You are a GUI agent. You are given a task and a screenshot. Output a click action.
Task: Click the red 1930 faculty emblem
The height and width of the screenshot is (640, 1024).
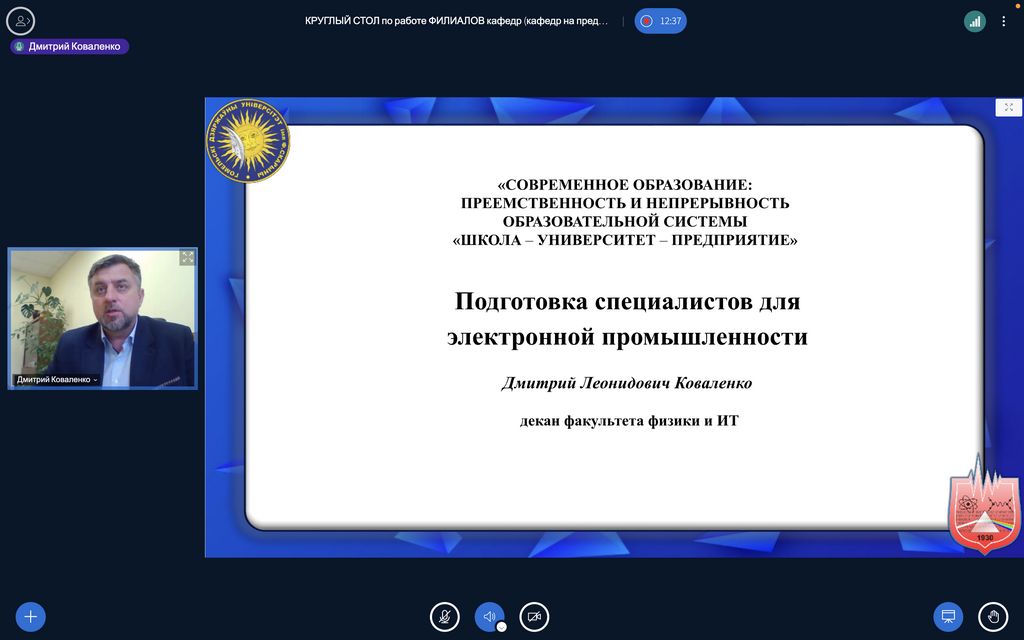coord(984,504)
